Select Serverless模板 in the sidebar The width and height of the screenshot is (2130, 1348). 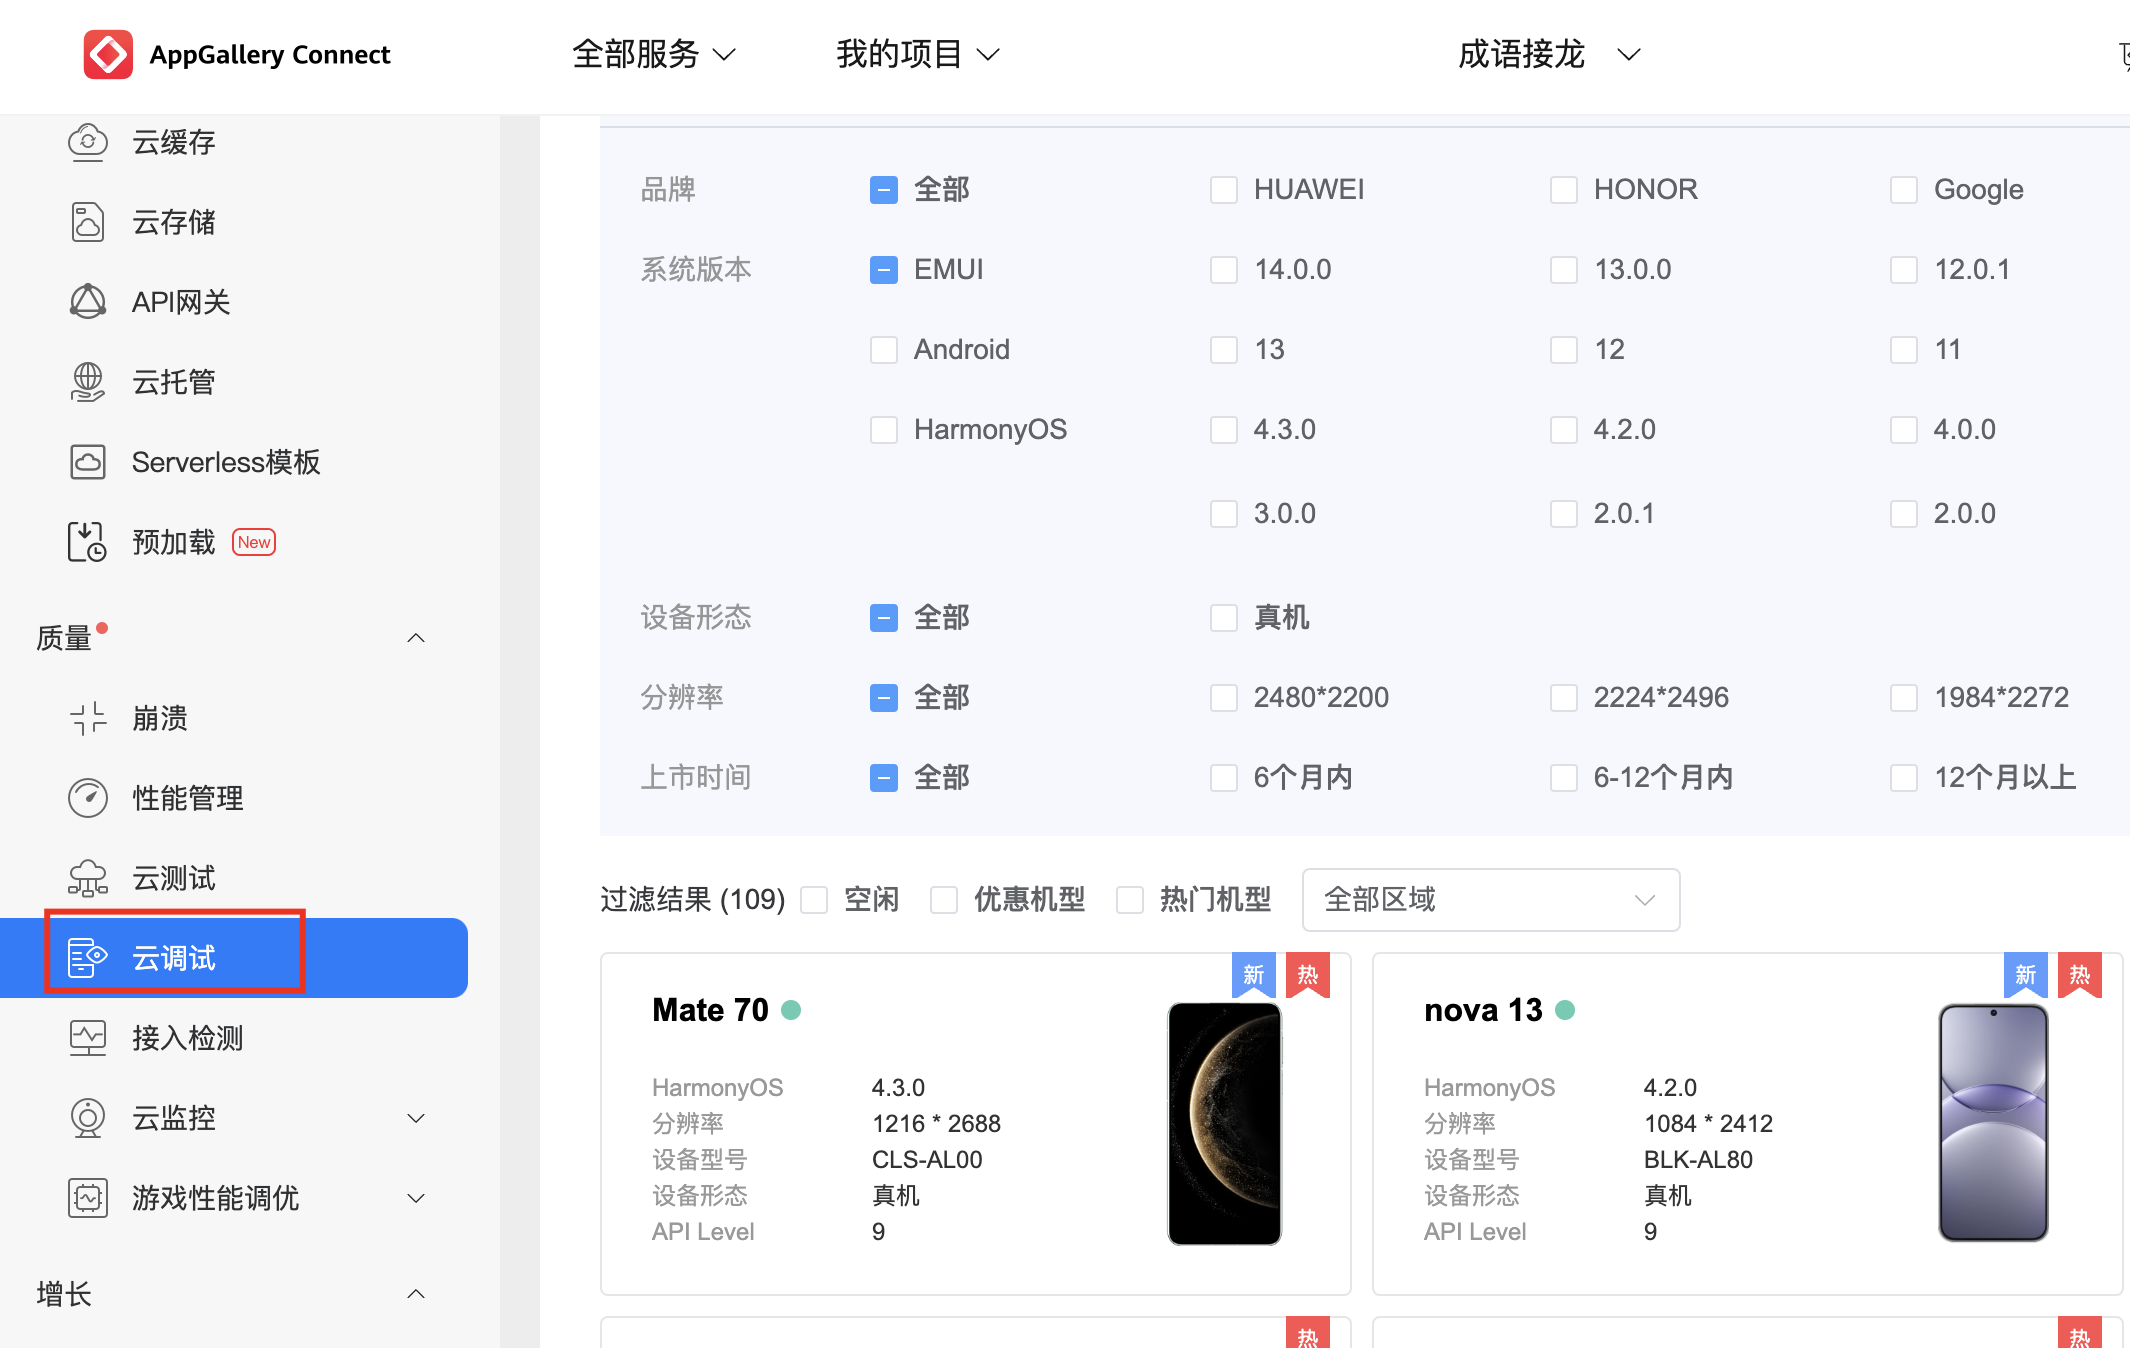226,462
